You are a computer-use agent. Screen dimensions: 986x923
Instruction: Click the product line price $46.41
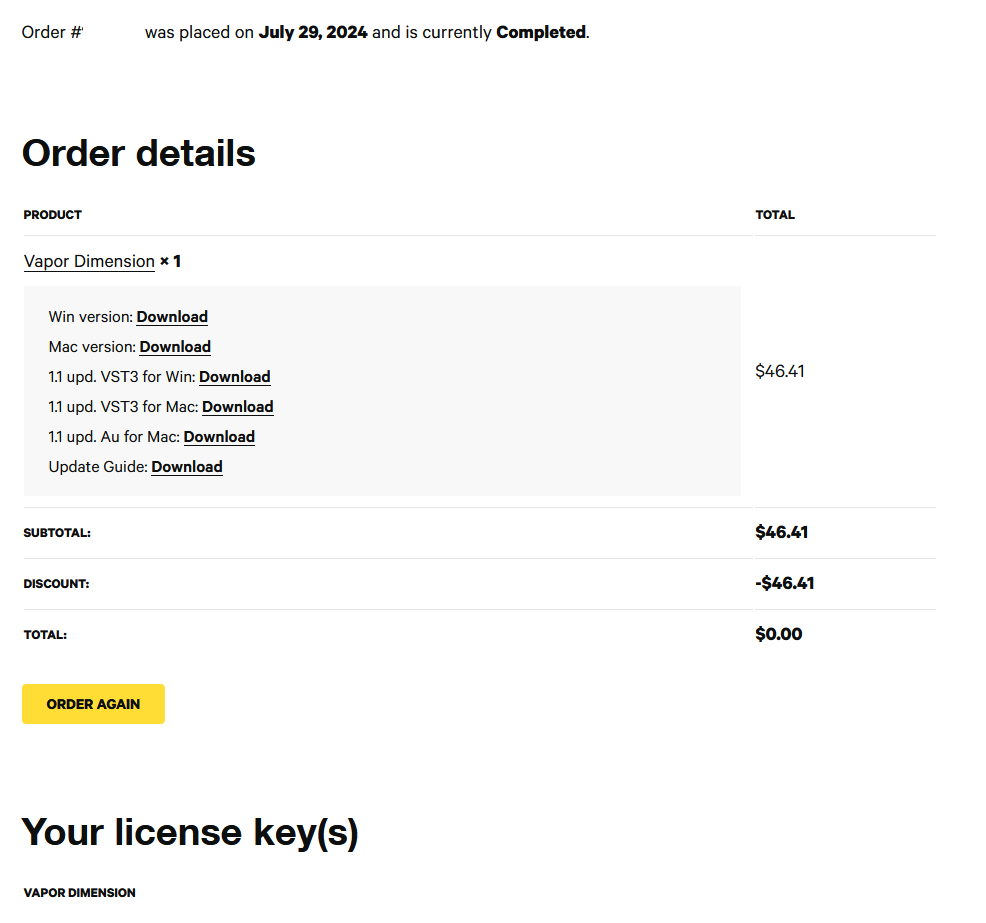pyautogui.click(x=780, y=371)
